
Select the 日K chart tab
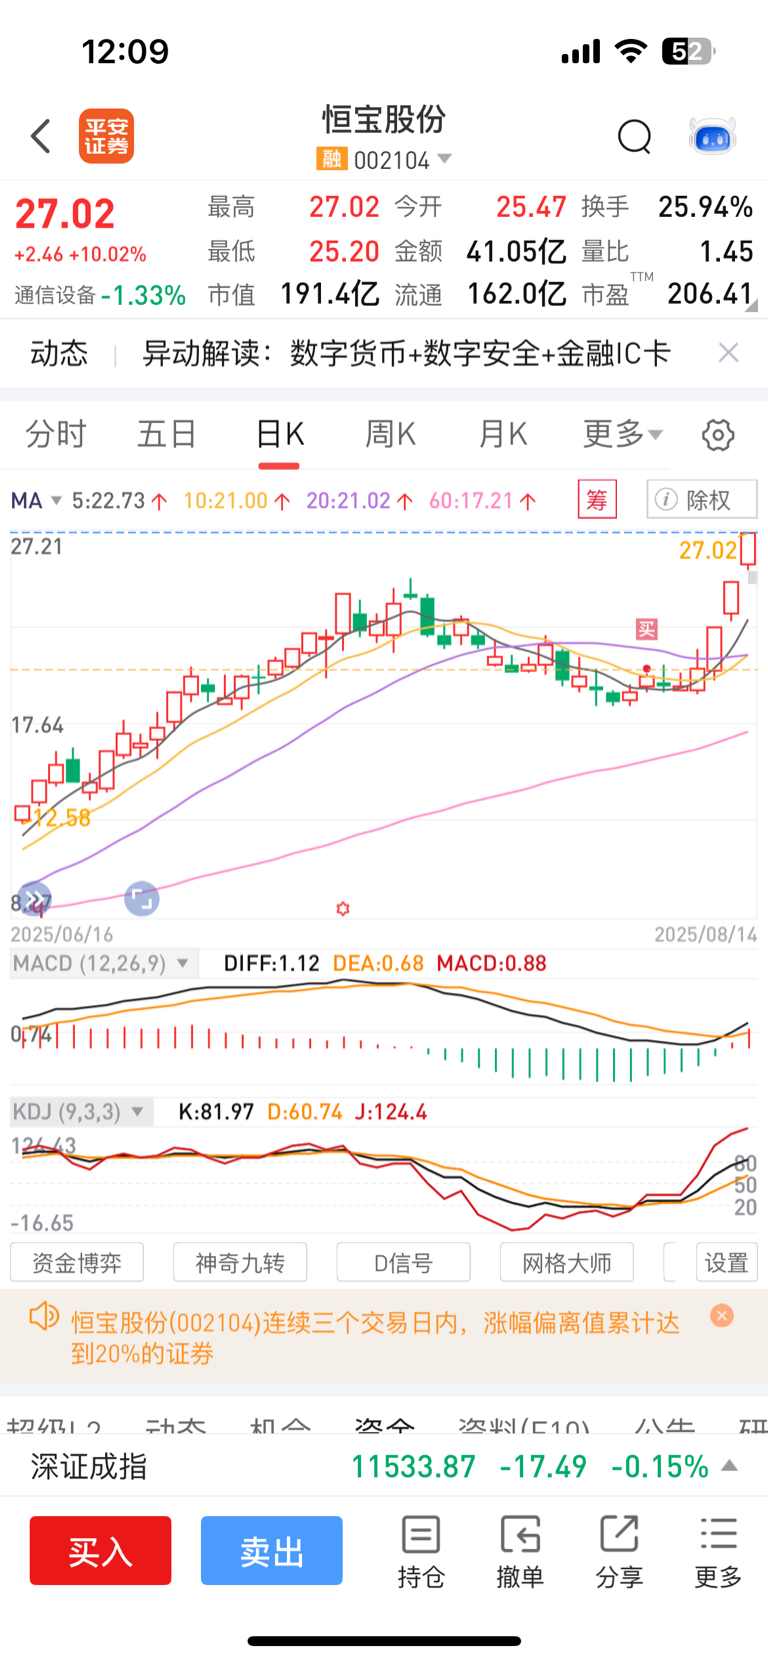pos(279,434)
